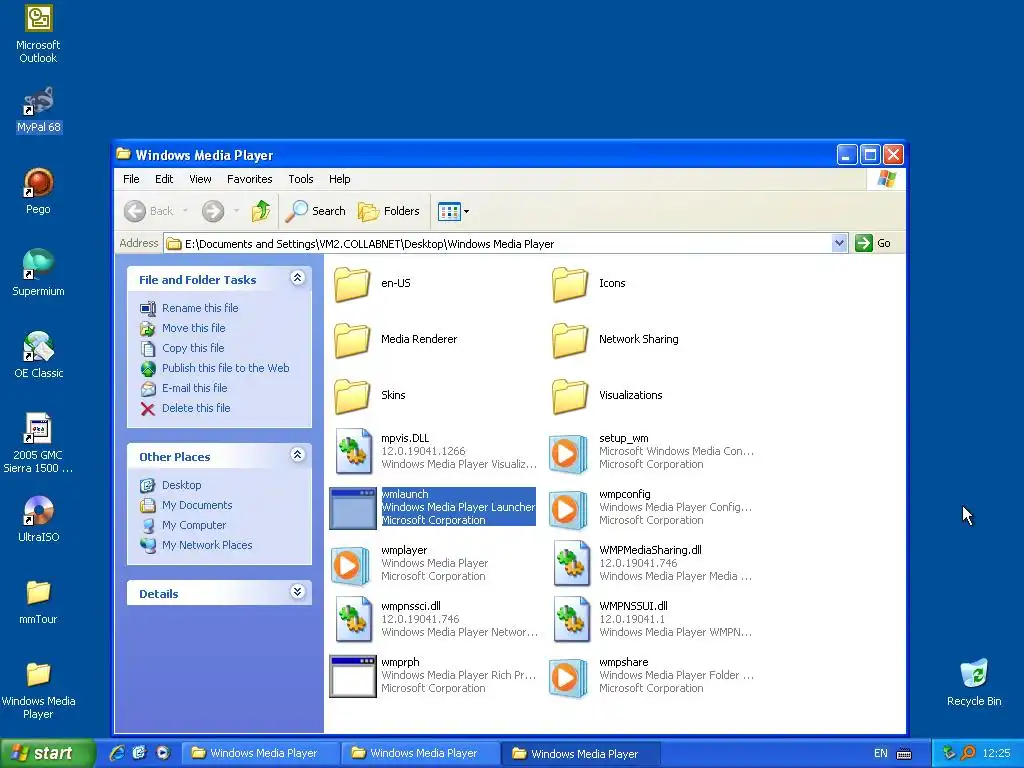The height and width of the screenshot is (768, 1024).
Task: Expand the Details panel
Action: (297, 592)
